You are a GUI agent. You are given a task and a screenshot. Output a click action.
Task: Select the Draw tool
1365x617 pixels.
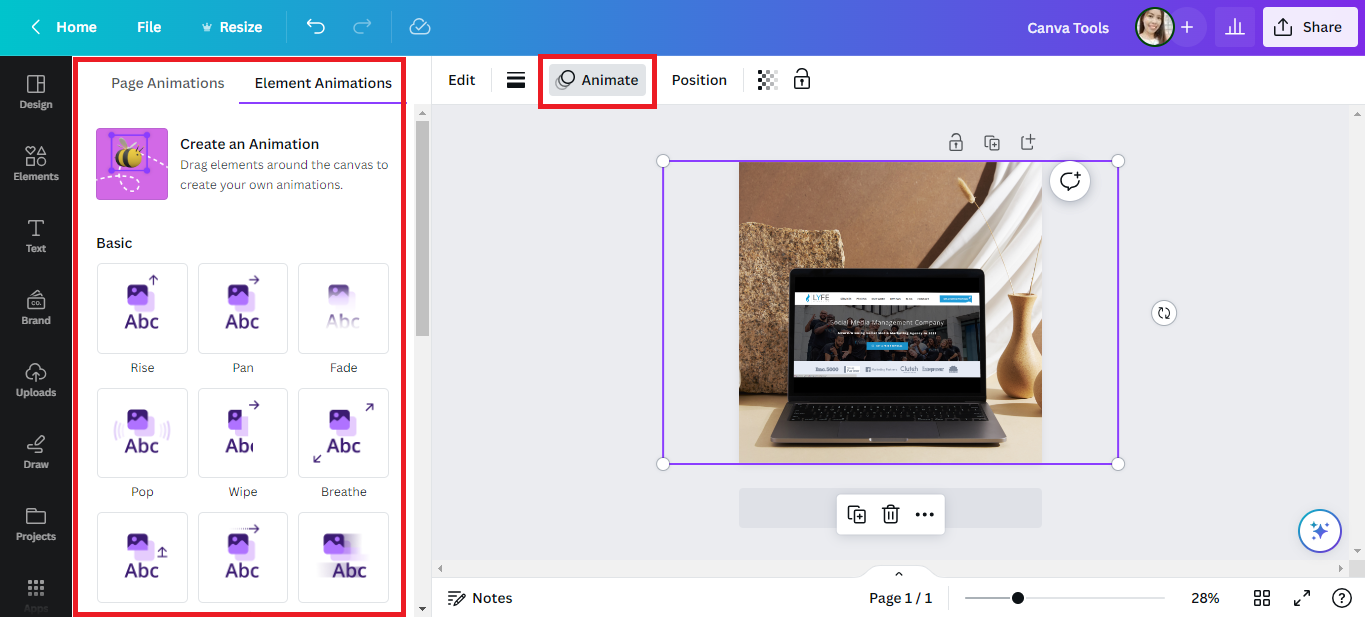[x=35, y=452]
